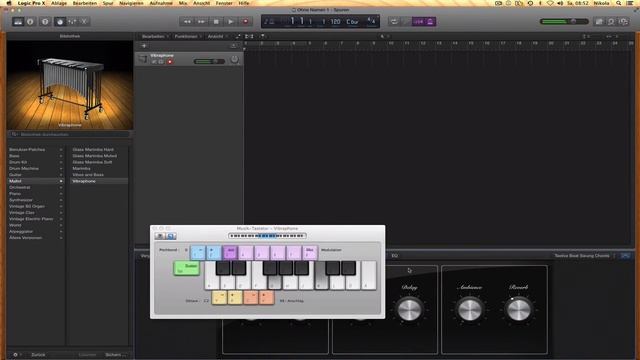
Task: Open the Mix menu
Action: [x=183, y=3]
